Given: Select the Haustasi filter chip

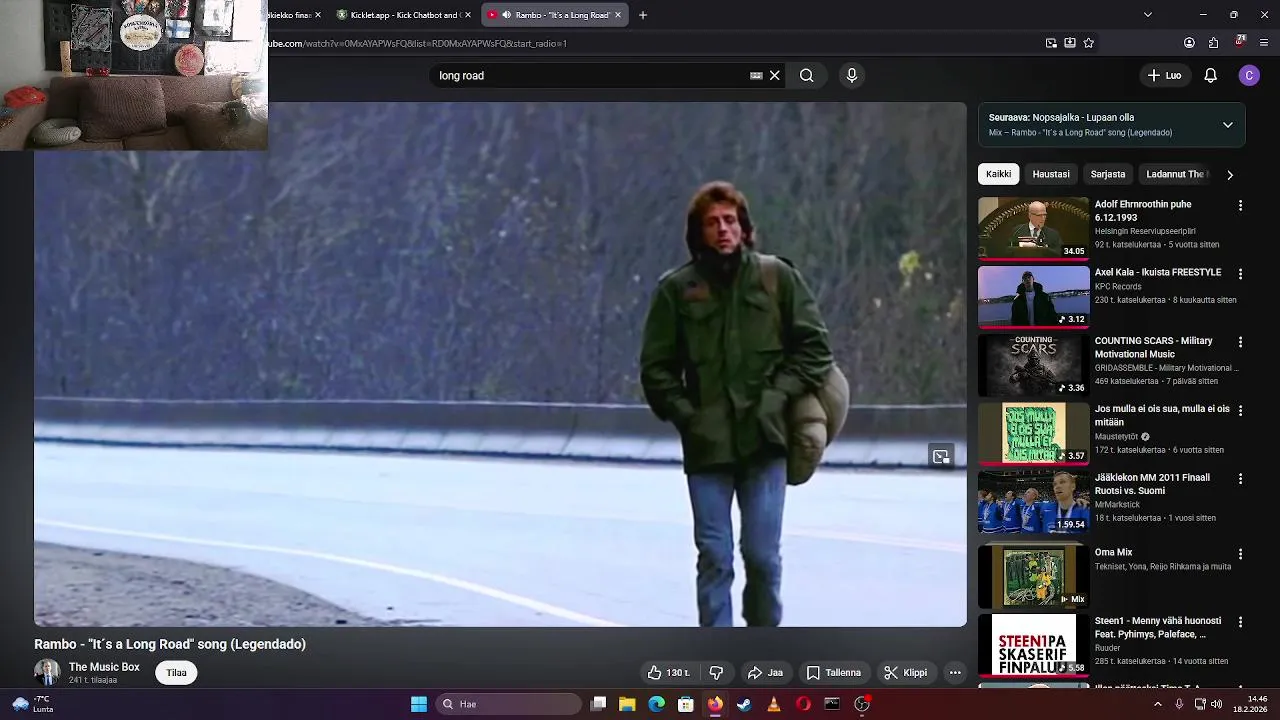Looking at the screenshot, I should pyautogui.click(x=1051, y=174).
